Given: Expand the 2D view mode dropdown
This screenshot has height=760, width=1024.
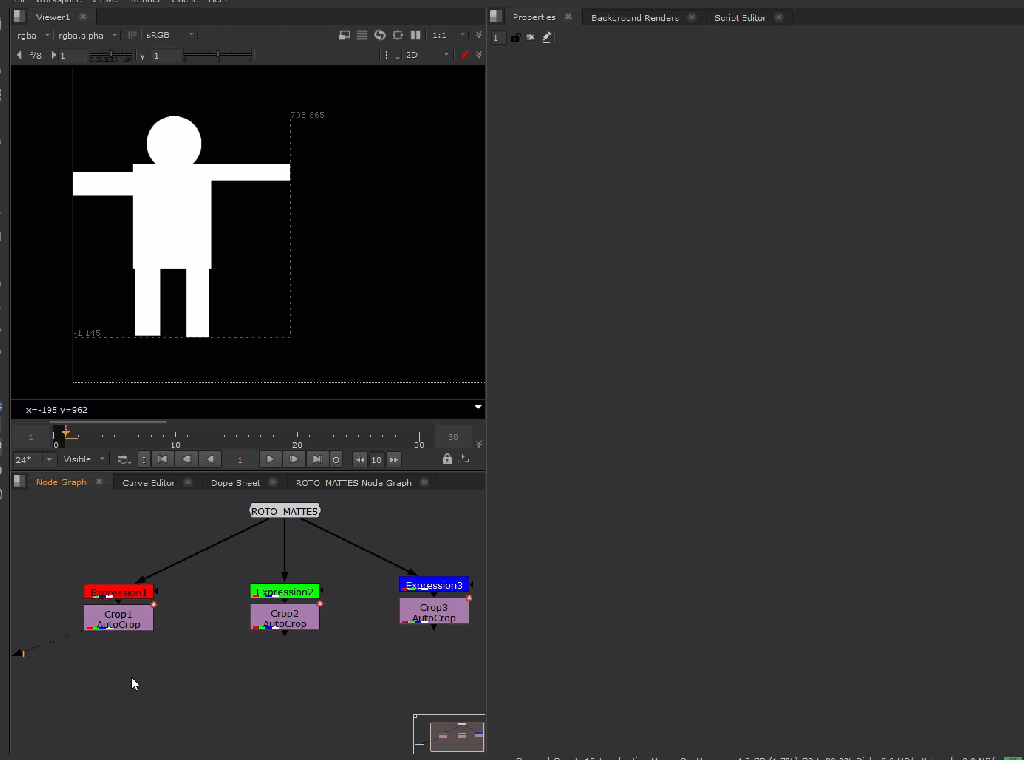Looking at the screenshot, I should (428, 55).
